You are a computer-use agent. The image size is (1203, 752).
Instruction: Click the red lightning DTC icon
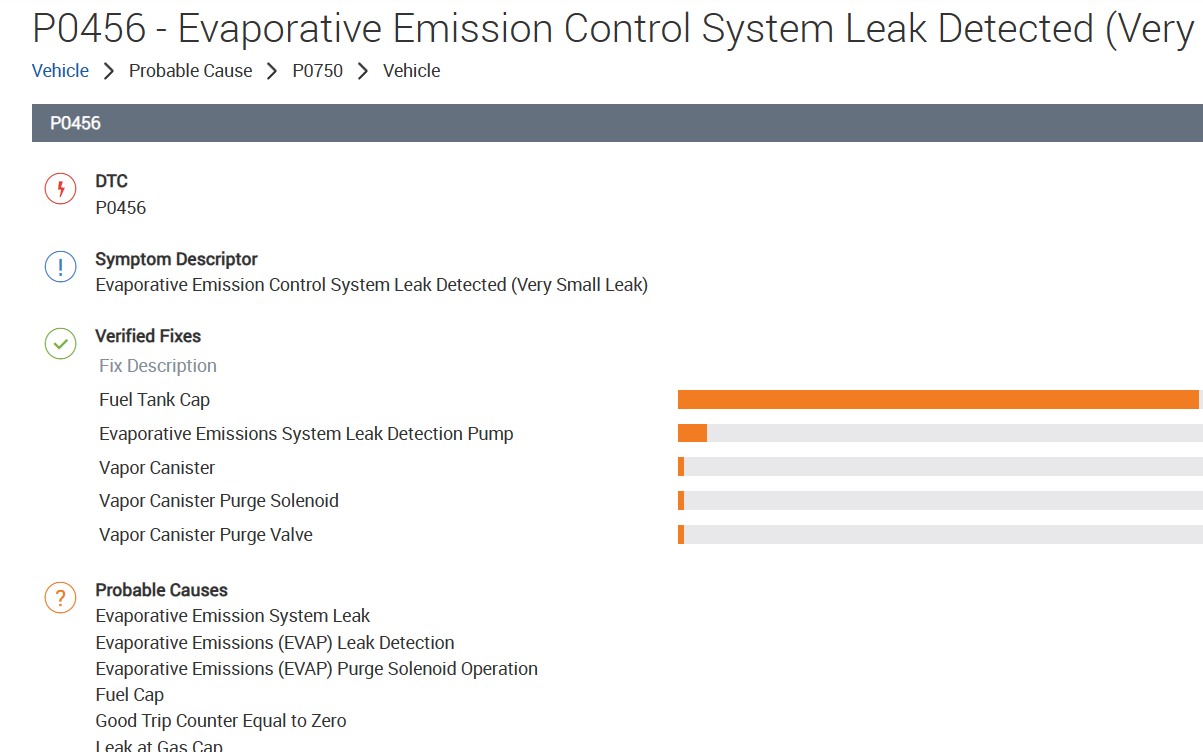(x=60, y=189)
